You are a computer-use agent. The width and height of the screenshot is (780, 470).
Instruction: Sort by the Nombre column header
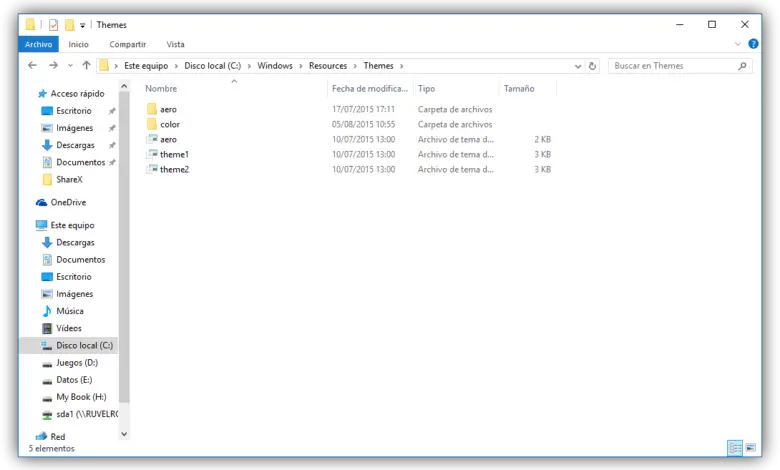[161, 89]
